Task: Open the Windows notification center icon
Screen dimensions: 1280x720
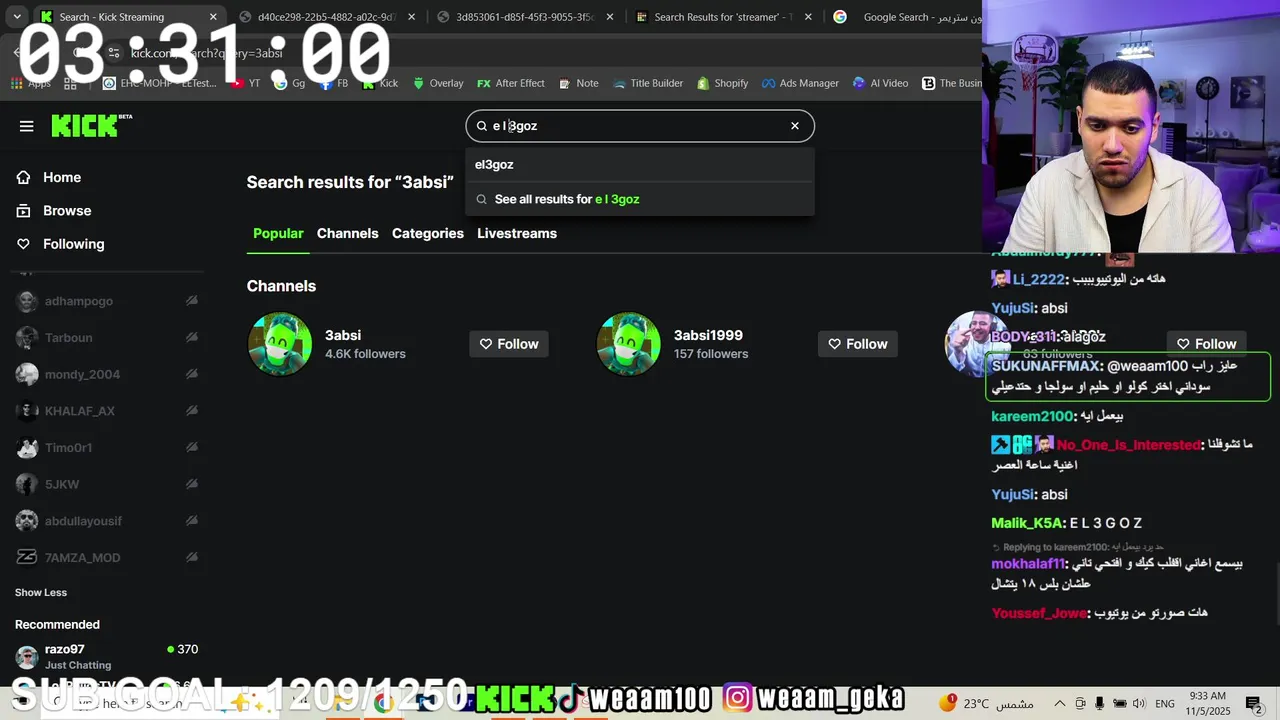Action: (x=1253, y=703)
